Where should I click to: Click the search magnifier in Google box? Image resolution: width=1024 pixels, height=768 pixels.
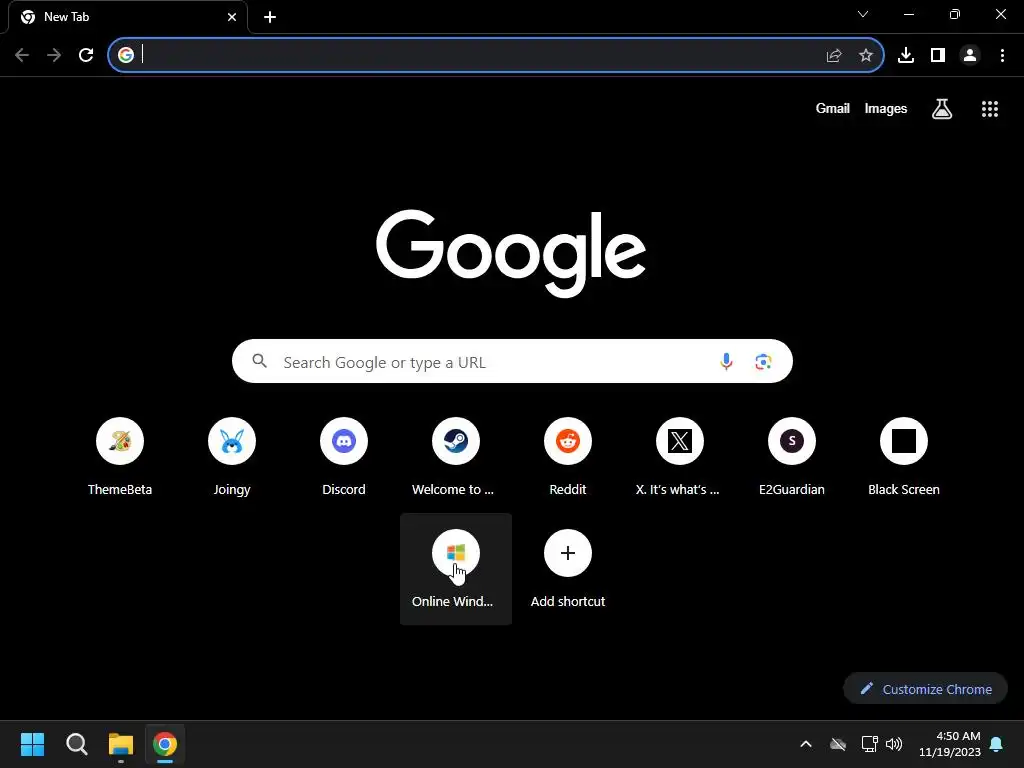click(x=259, y=361)
